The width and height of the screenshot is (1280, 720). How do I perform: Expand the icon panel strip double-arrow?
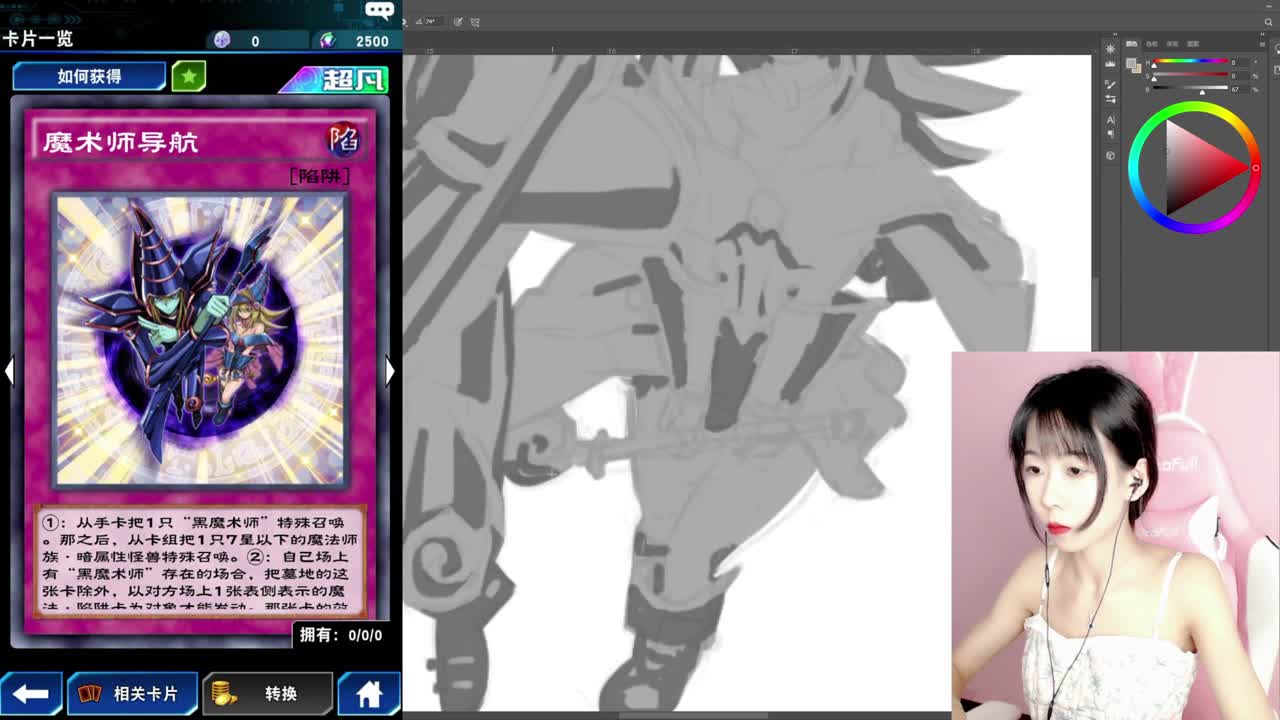coord(1115,34)
